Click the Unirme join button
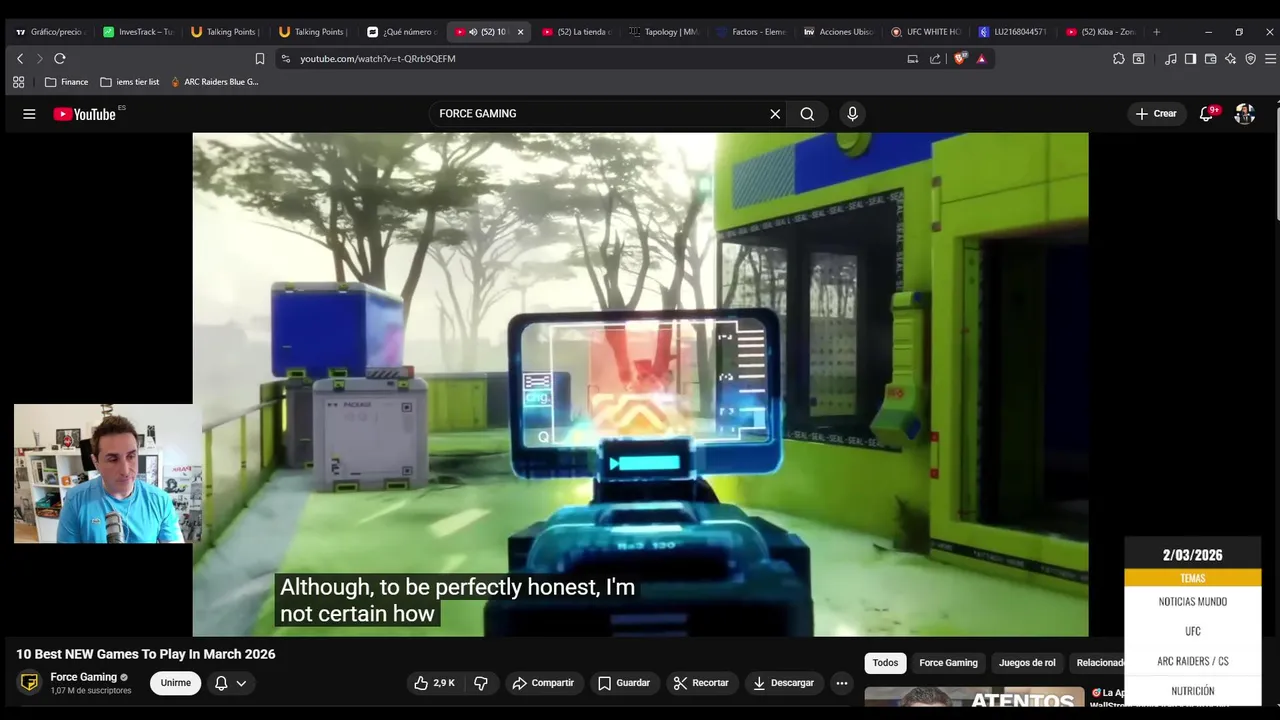Image resolution: width=1280 pixels, height=720 pixels. click(176, 683)
